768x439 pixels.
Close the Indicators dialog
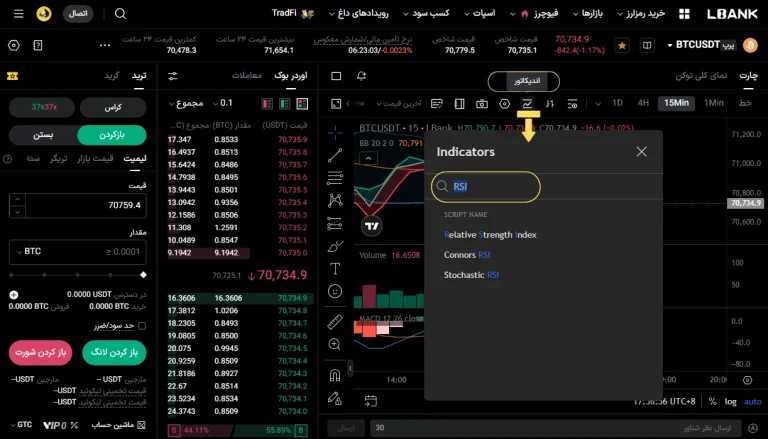[641, 152]
